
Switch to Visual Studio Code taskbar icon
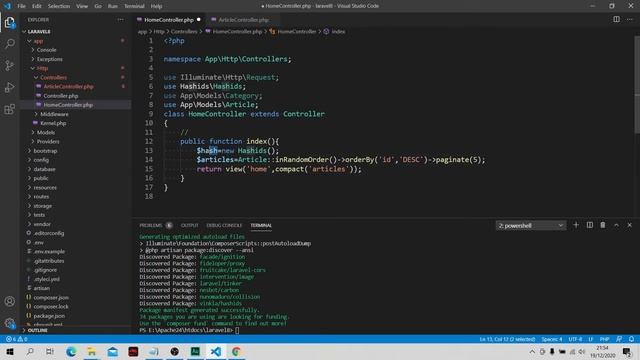point(216,351)
